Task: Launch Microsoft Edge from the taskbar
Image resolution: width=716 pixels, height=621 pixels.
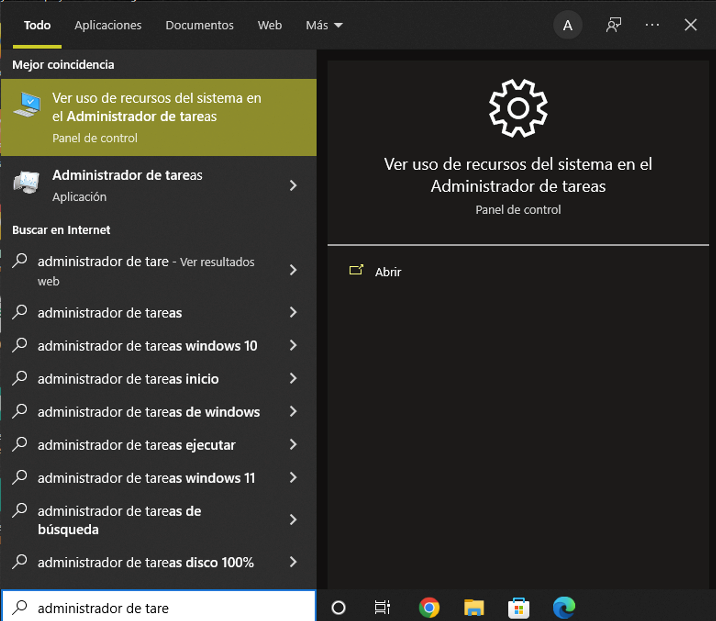Action: tap(565, 607)
